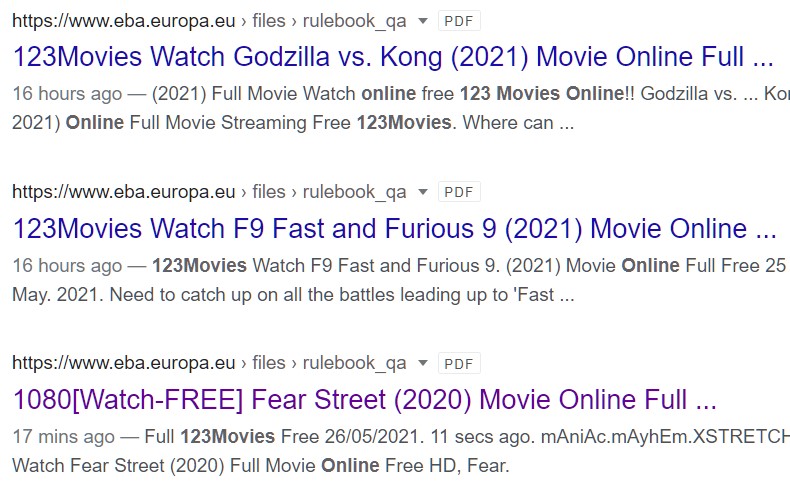The width and height of the screenshot is (790, 504).
Task: Expand dropdown arrow above the Fast and Furious title
Action: 423,192
